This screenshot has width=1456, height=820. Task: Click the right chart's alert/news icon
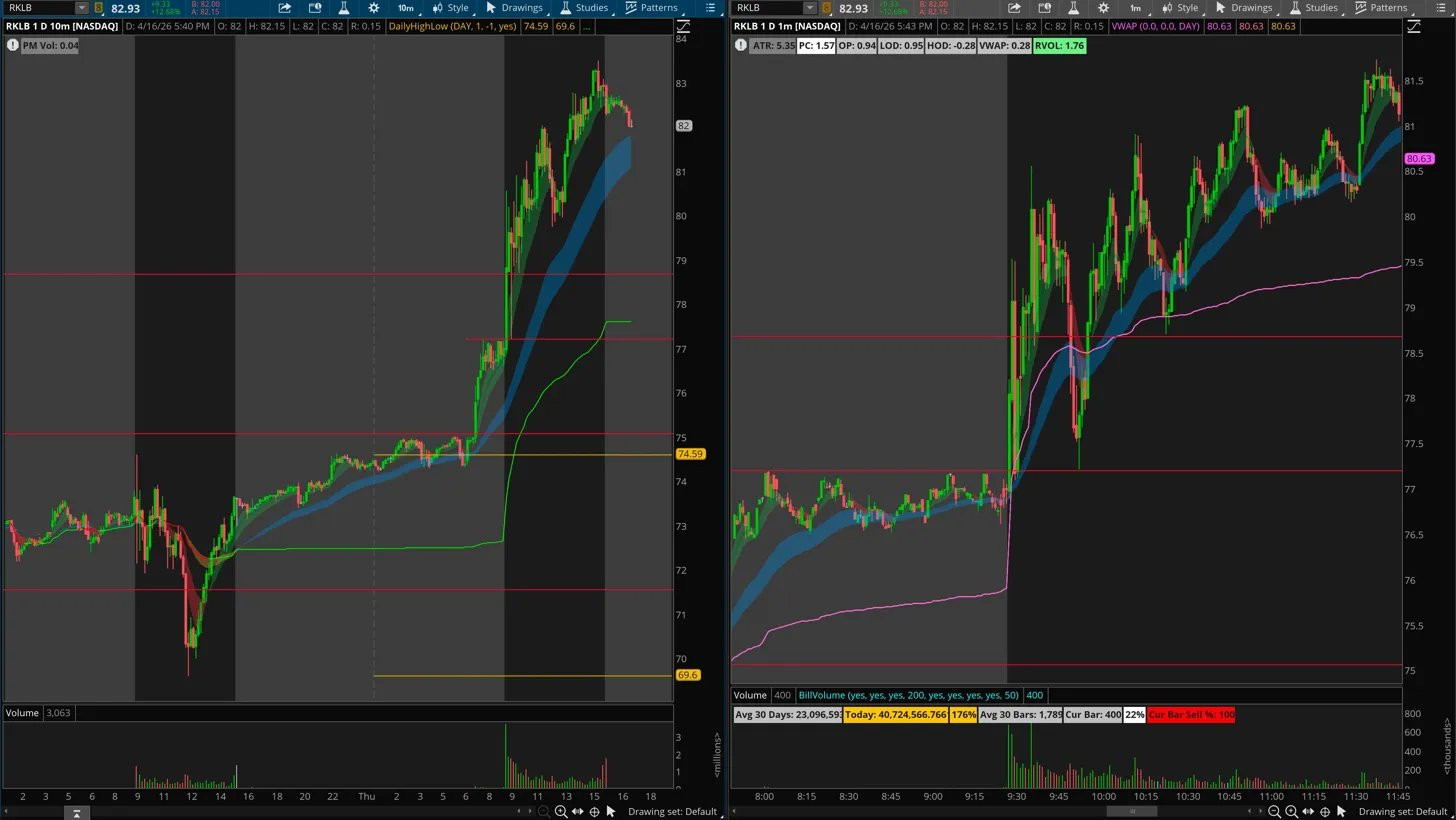[x=1044, y=8]
